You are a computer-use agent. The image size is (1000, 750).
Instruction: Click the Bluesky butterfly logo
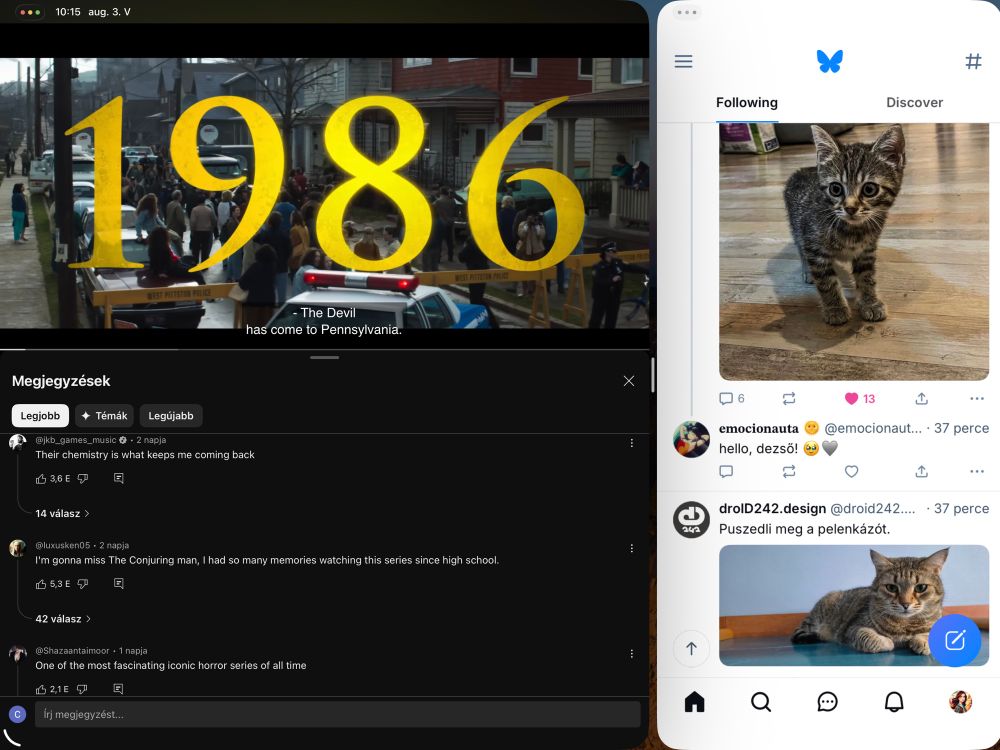(x=829, y=61)
